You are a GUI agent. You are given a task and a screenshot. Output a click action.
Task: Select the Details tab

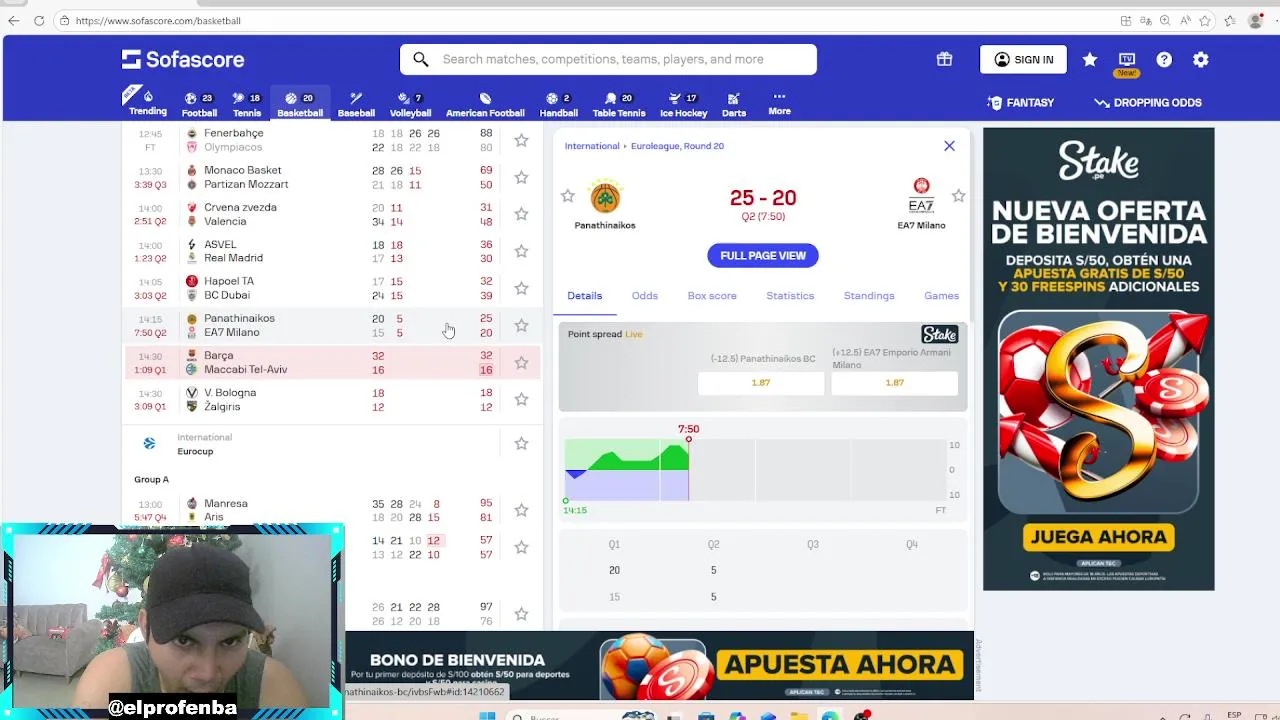(585, 296)
